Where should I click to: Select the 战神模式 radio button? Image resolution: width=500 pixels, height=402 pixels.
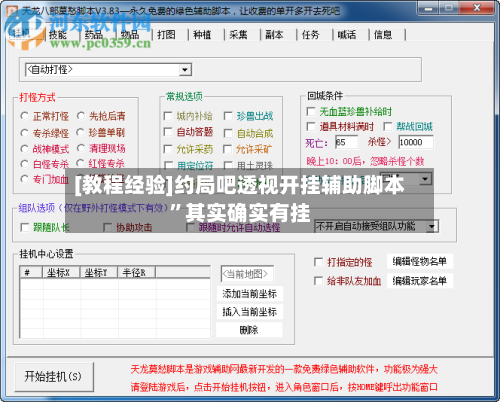click(x=24, y=149)
